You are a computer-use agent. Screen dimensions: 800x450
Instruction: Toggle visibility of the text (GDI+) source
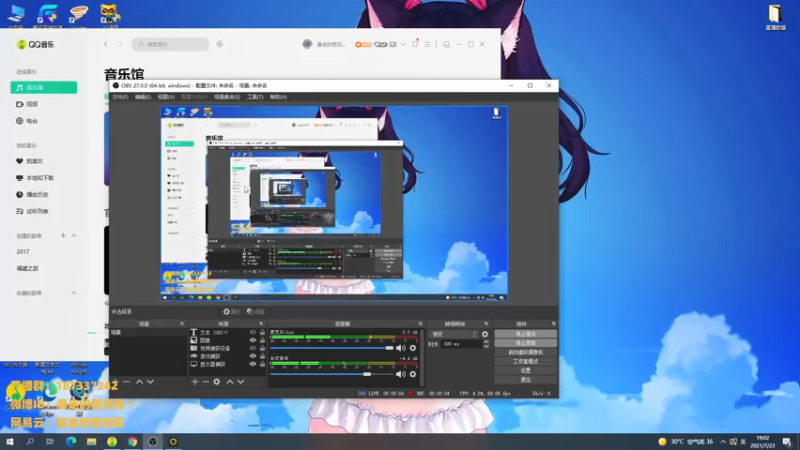coord(253,332)
